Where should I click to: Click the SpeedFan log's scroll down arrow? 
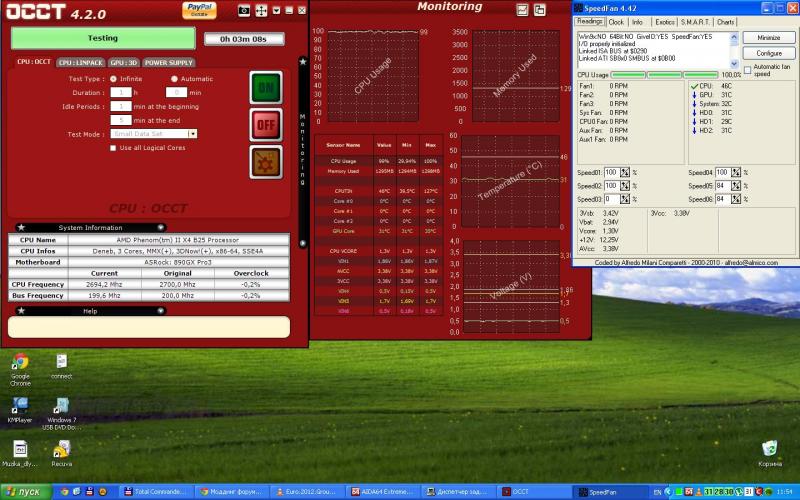point(734,64)
